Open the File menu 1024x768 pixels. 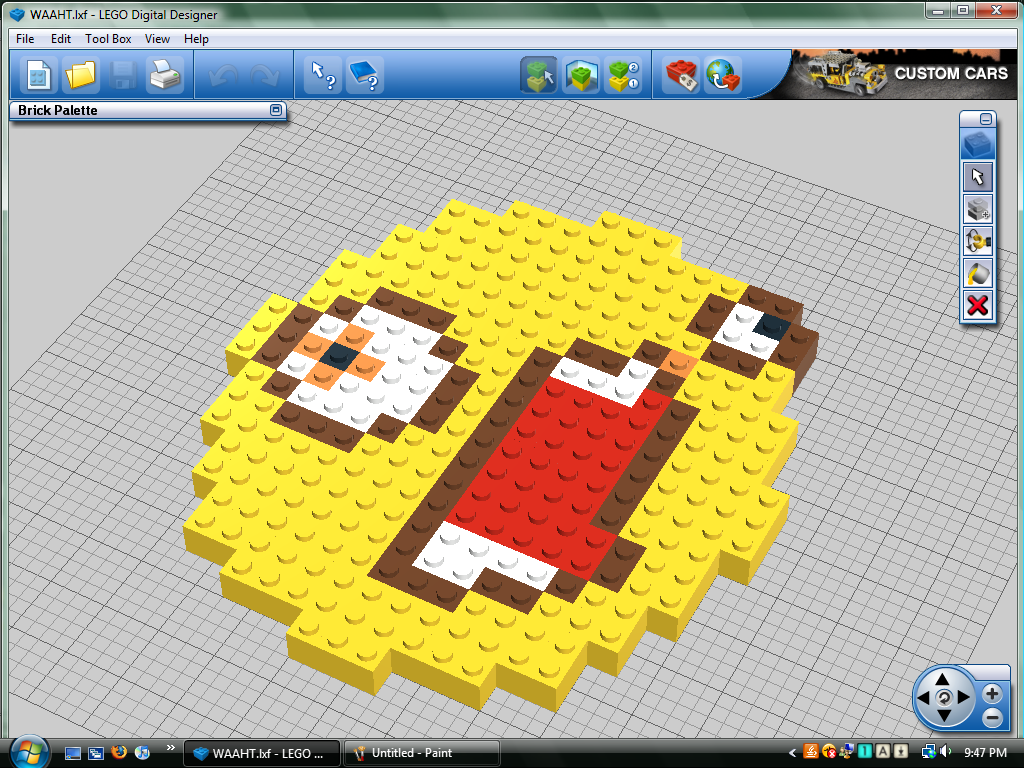[25, 39]
